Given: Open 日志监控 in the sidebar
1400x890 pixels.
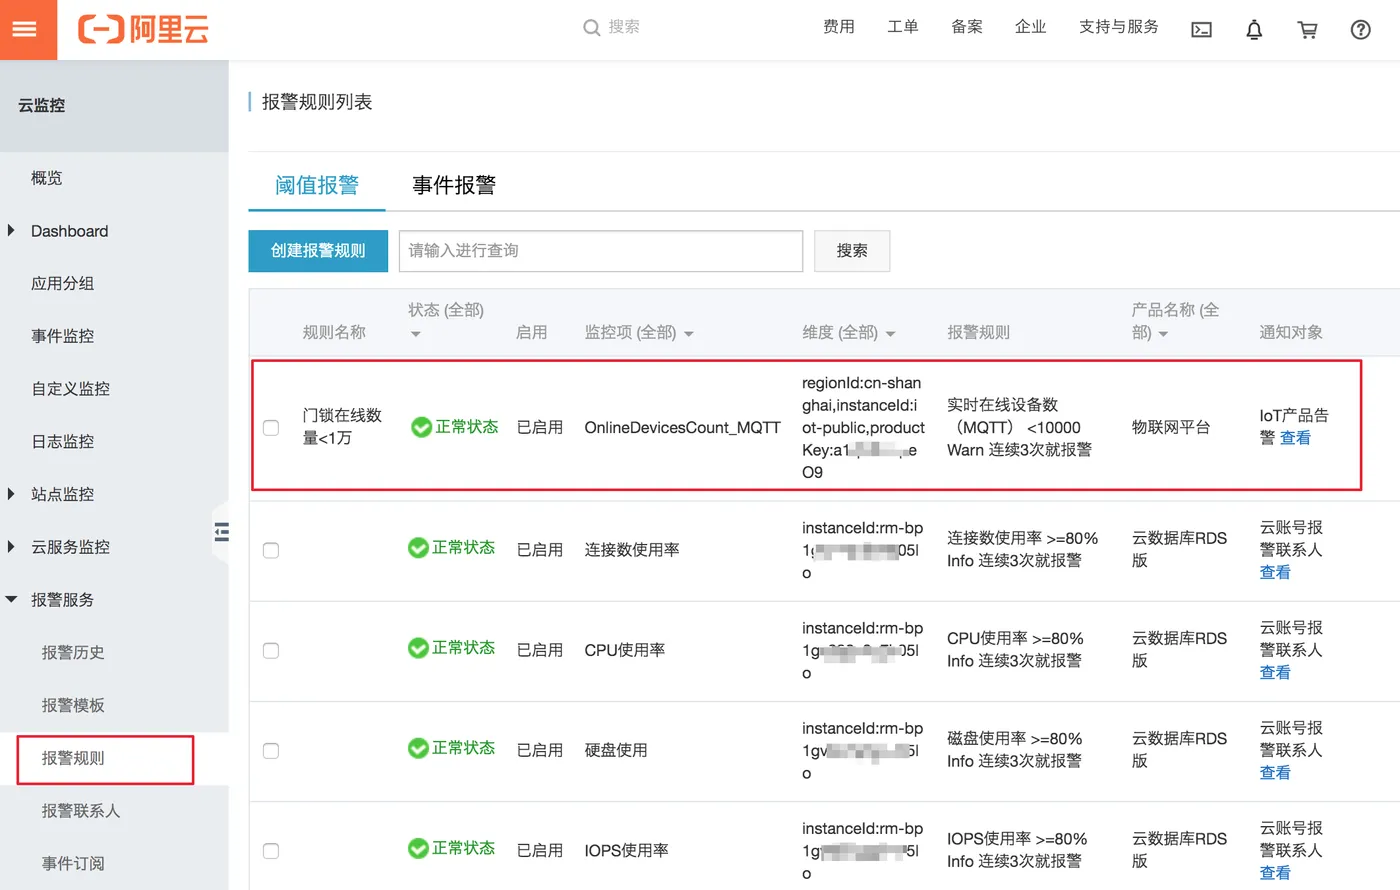Looking at the screenshot, I should 63,442.
